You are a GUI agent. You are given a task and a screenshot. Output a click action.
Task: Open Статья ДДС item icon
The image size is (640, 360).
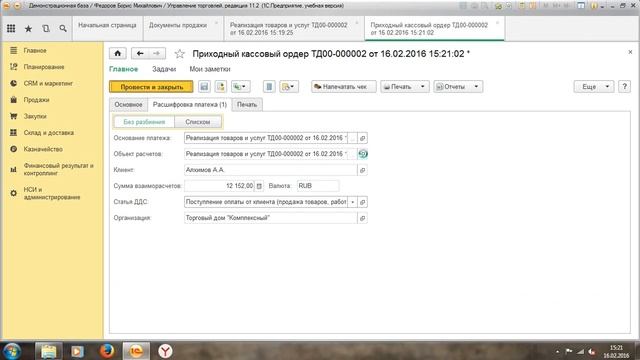click(x=362, y=202)
